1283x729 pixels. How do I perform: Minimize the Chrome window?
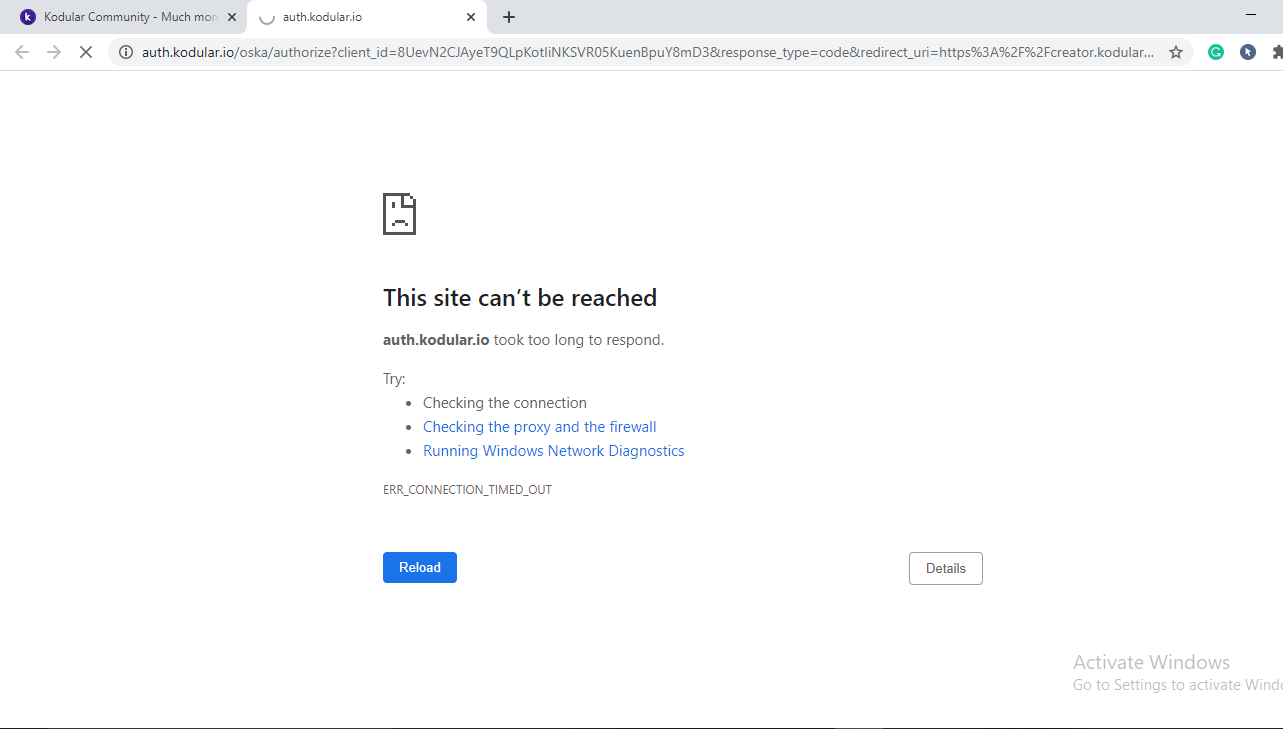pyautogui.click(x=1250, y=16)
